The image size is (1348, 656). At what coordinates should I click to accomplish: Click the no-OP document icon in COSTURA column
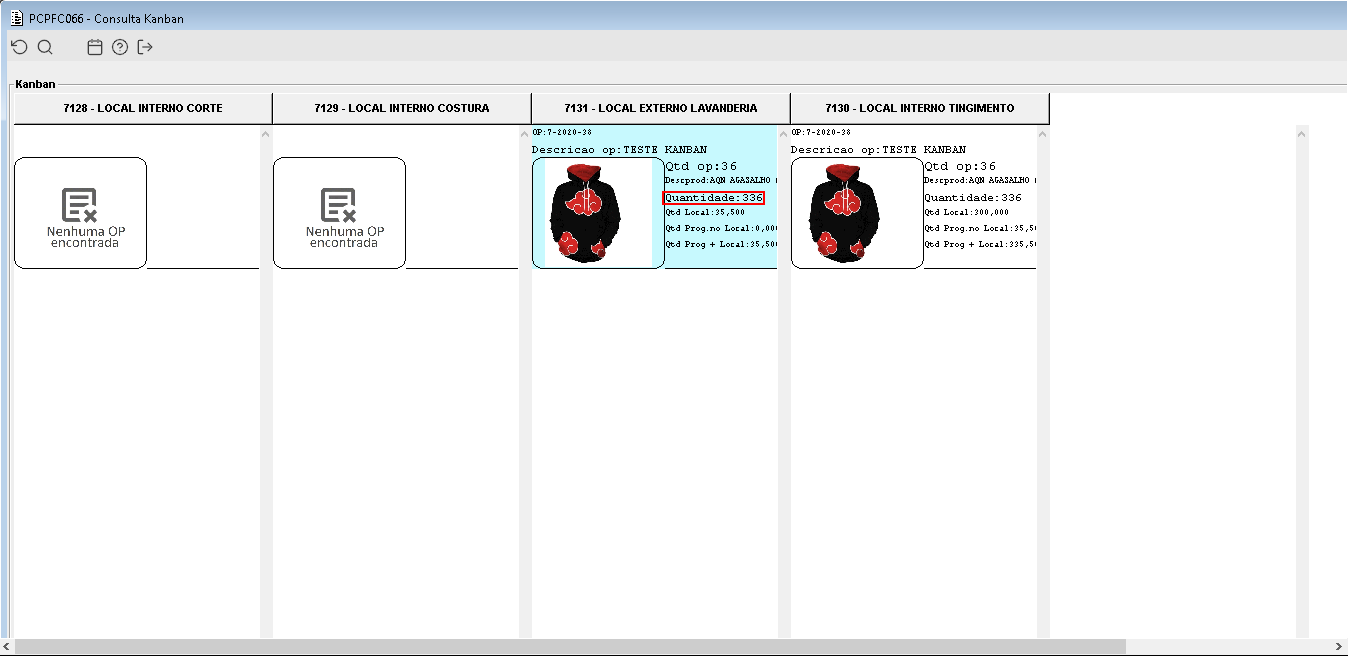click(x=338, y=205)
